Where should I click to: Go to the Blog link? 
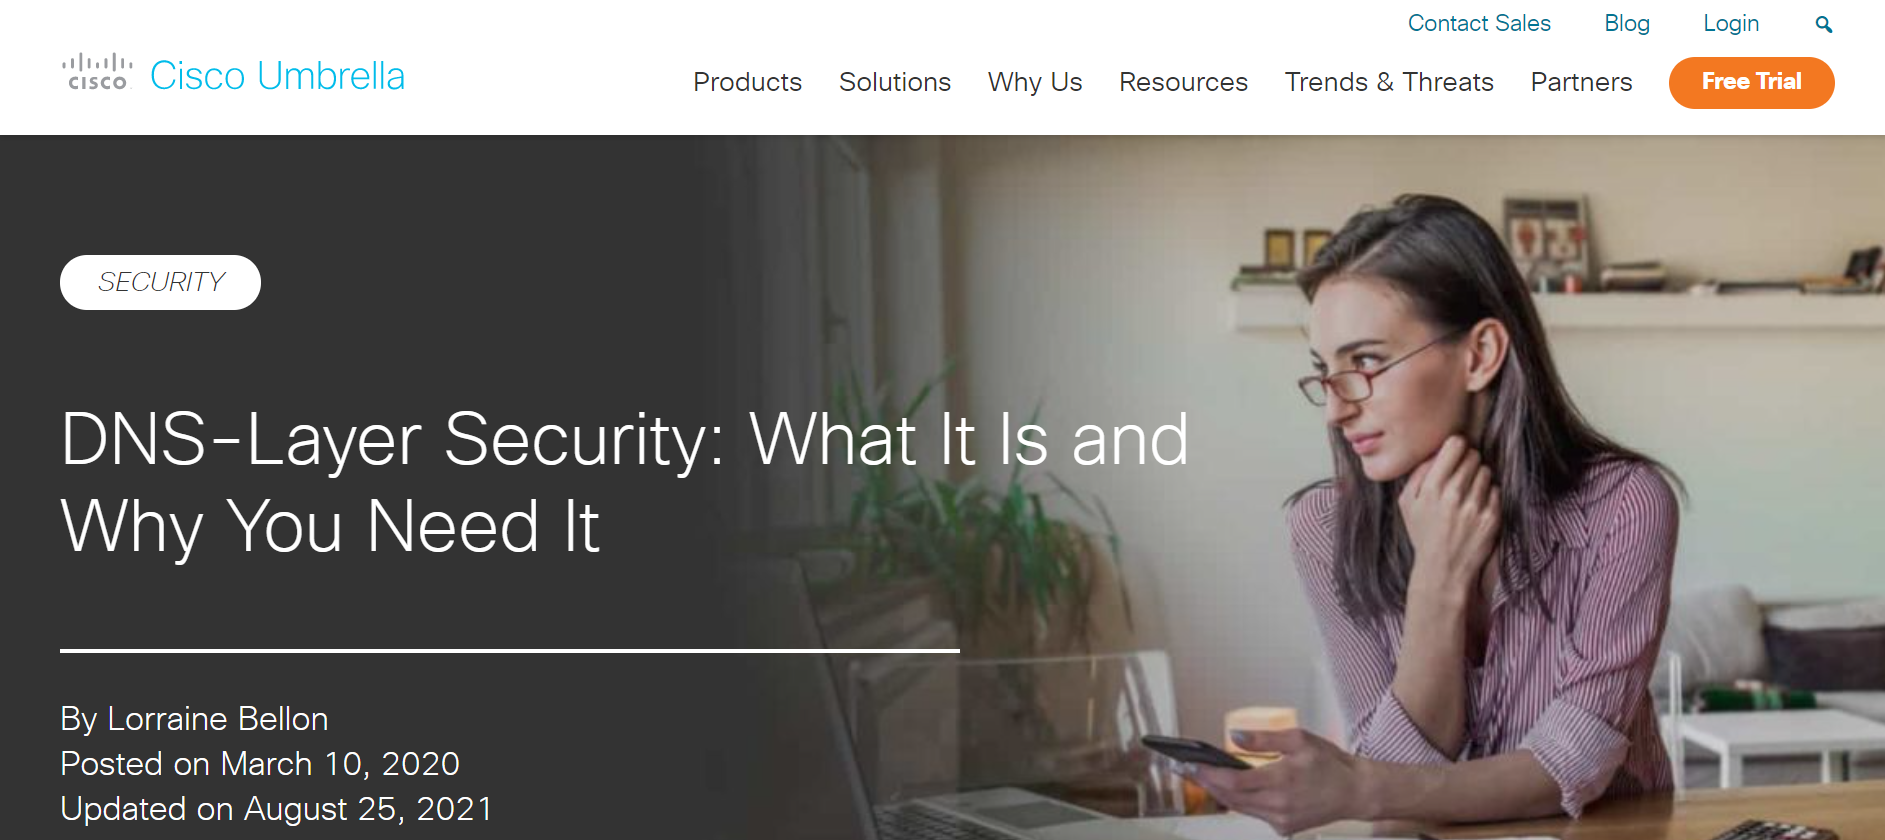1627,23
